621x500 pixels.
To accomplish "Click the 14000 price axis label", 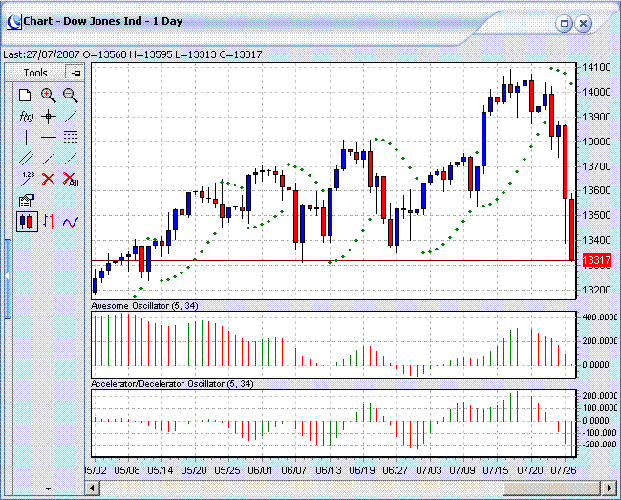I will (x=596, y=92).
